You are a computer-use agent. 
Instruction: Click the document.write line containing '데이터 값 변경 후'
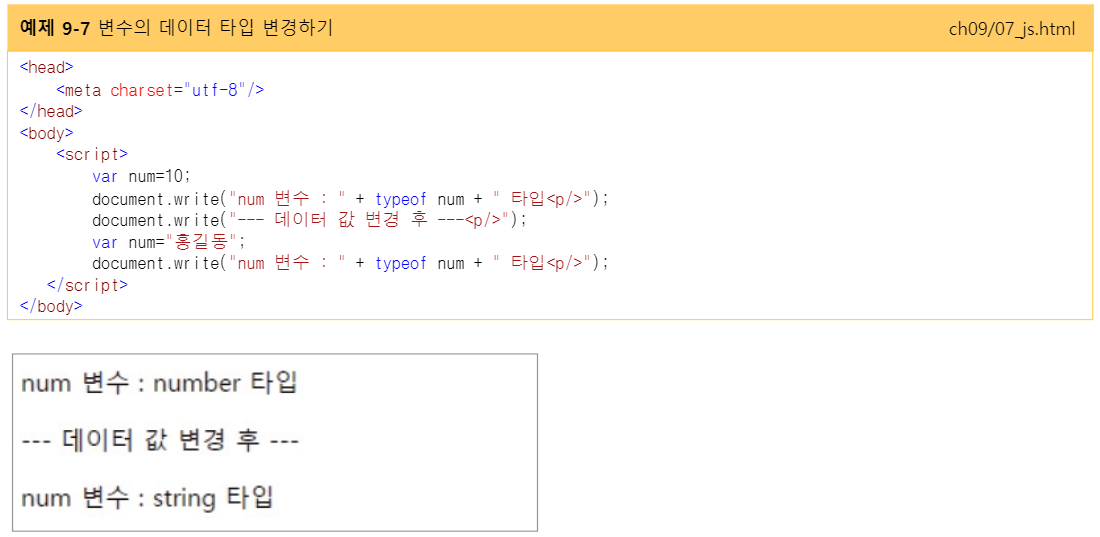coord(309,220)
